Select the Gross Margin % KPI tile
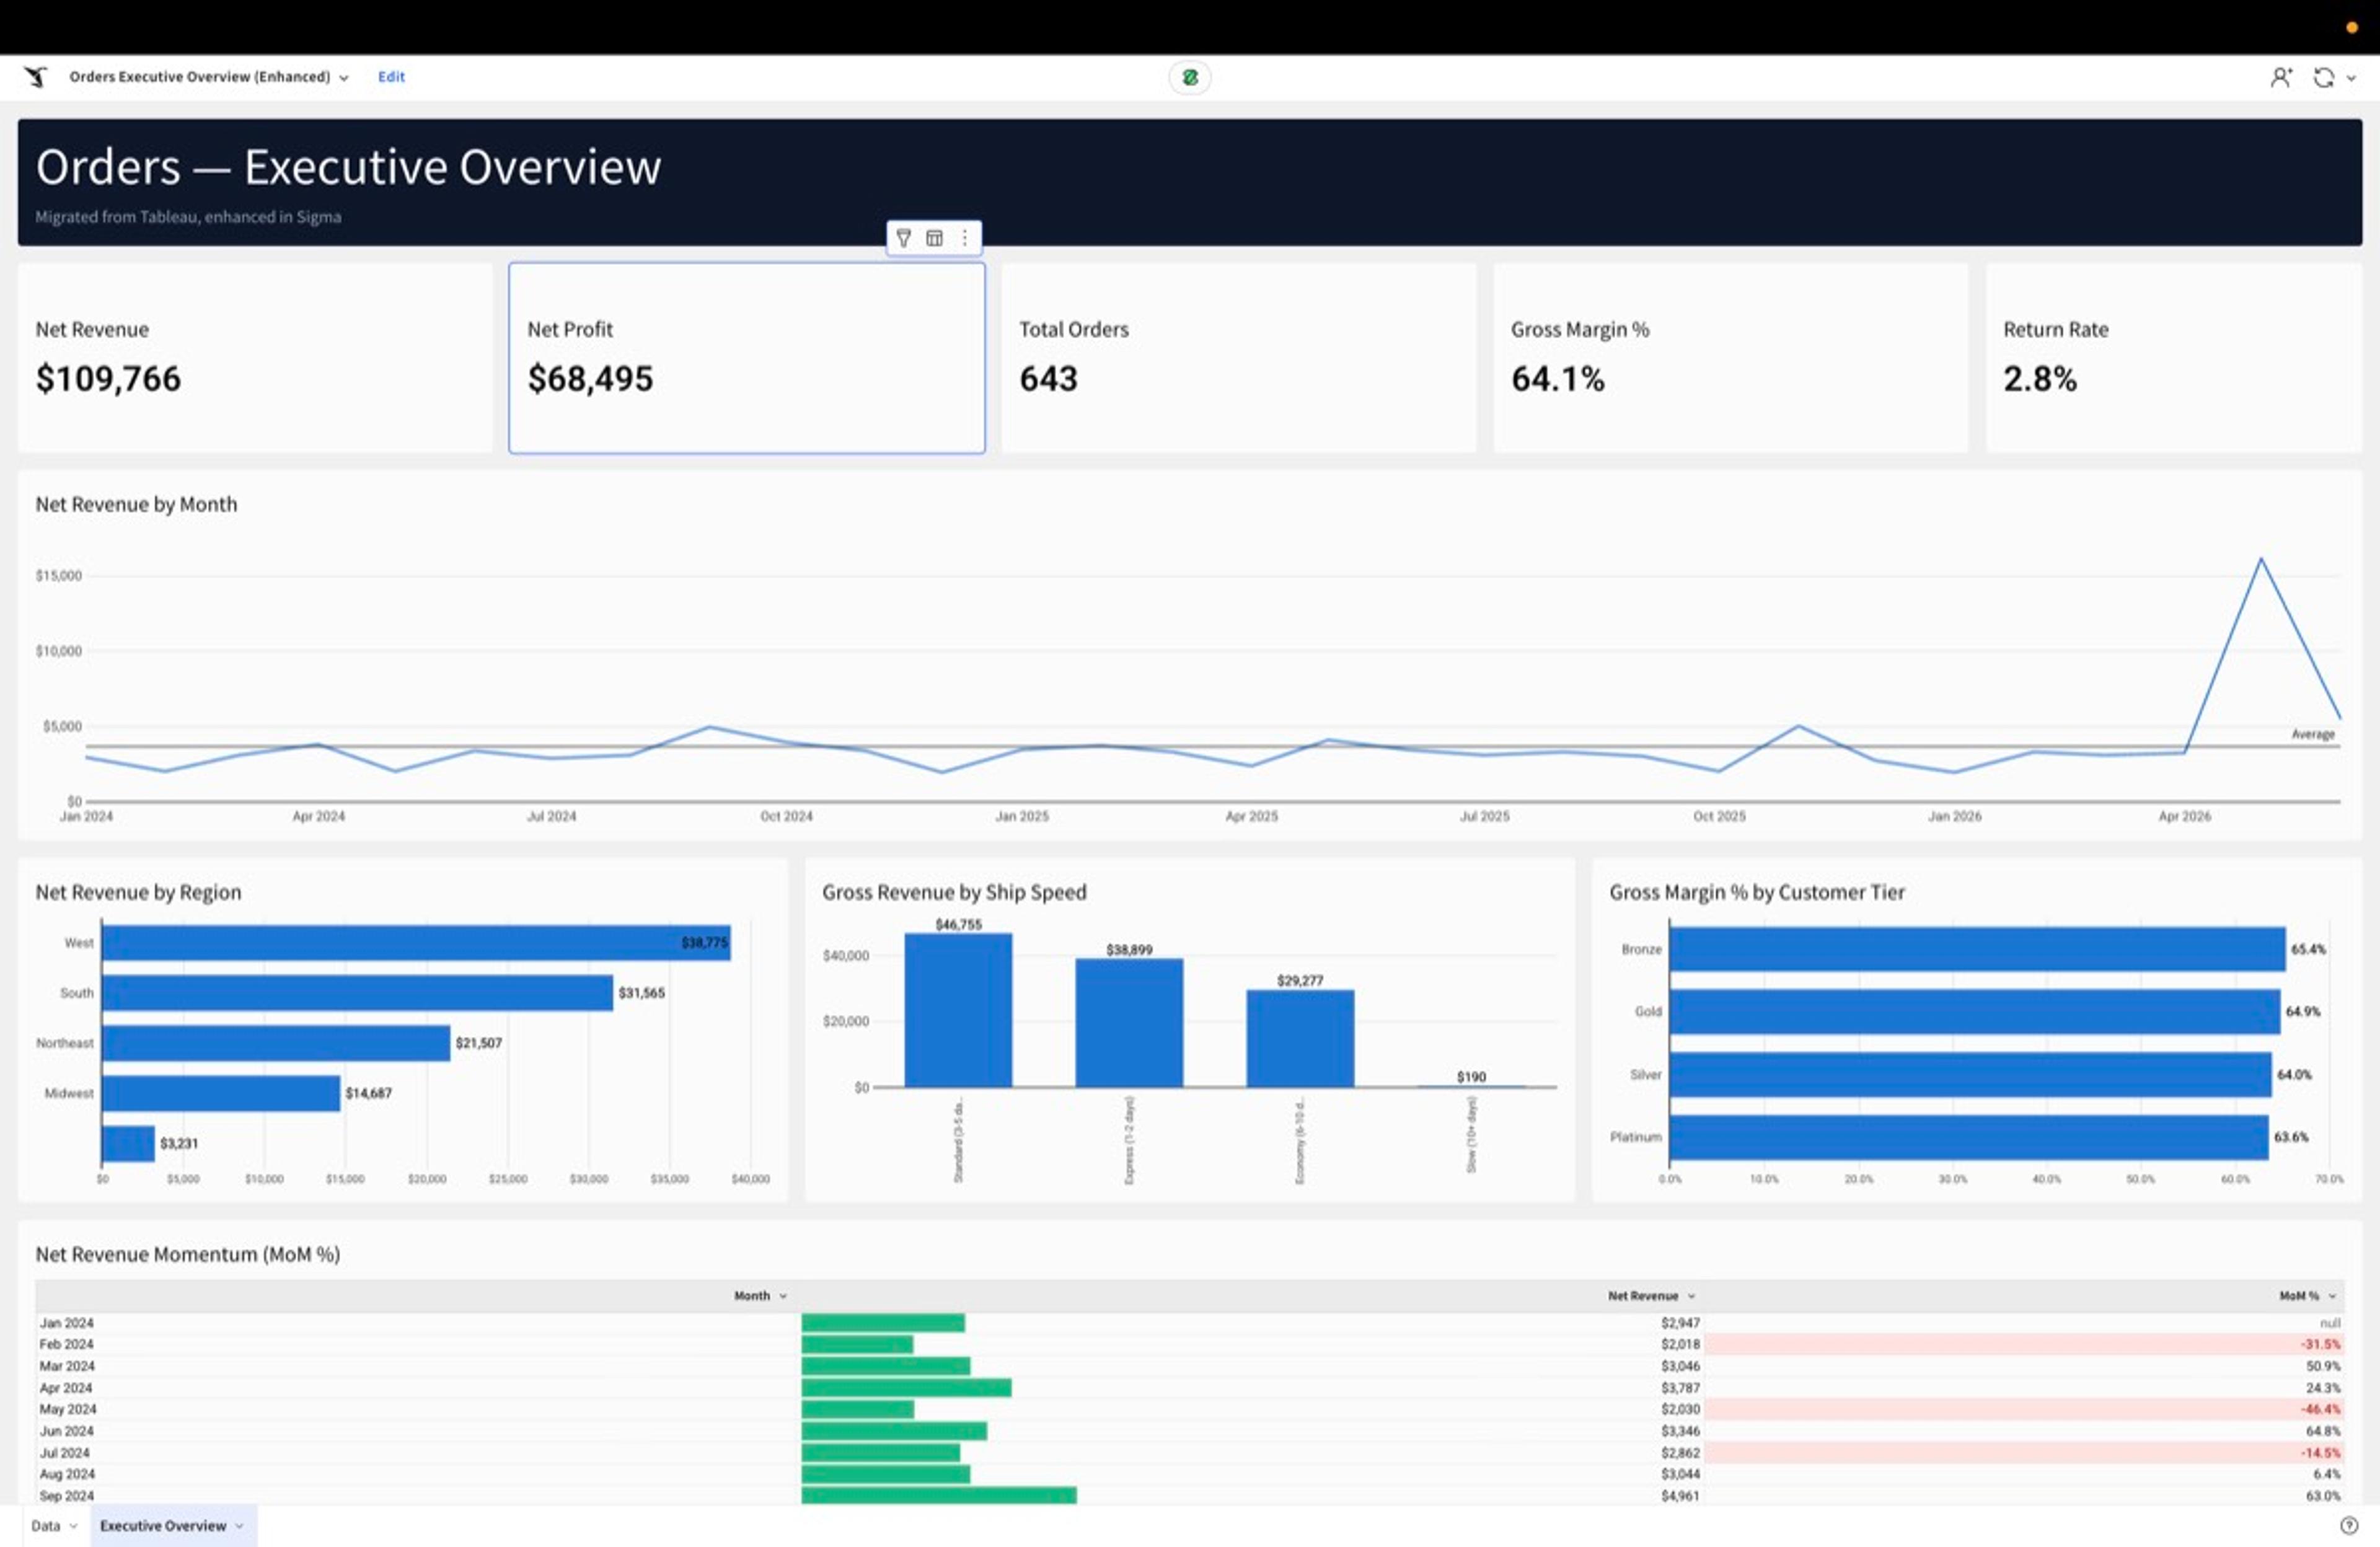 [x=1730, y=358]
